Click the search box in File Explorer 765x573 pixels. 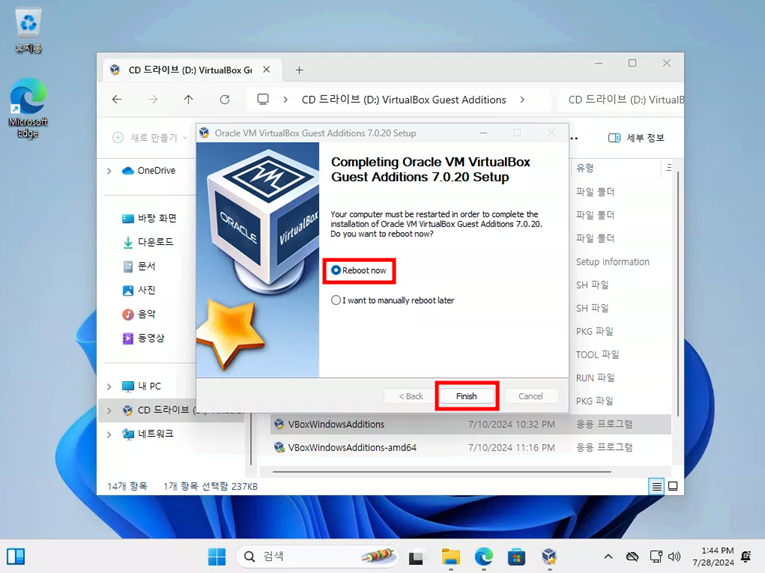[x=622, y=100]
